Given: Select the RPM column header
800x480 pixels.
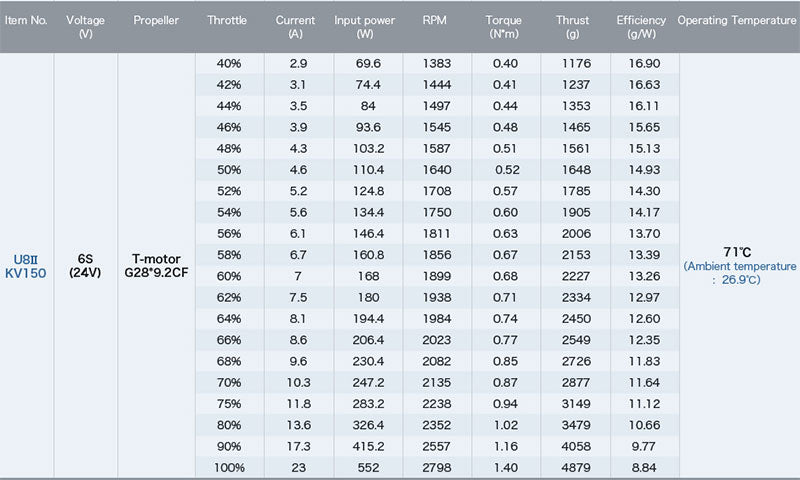Looking at the screenshot, I should click(434, 20).
